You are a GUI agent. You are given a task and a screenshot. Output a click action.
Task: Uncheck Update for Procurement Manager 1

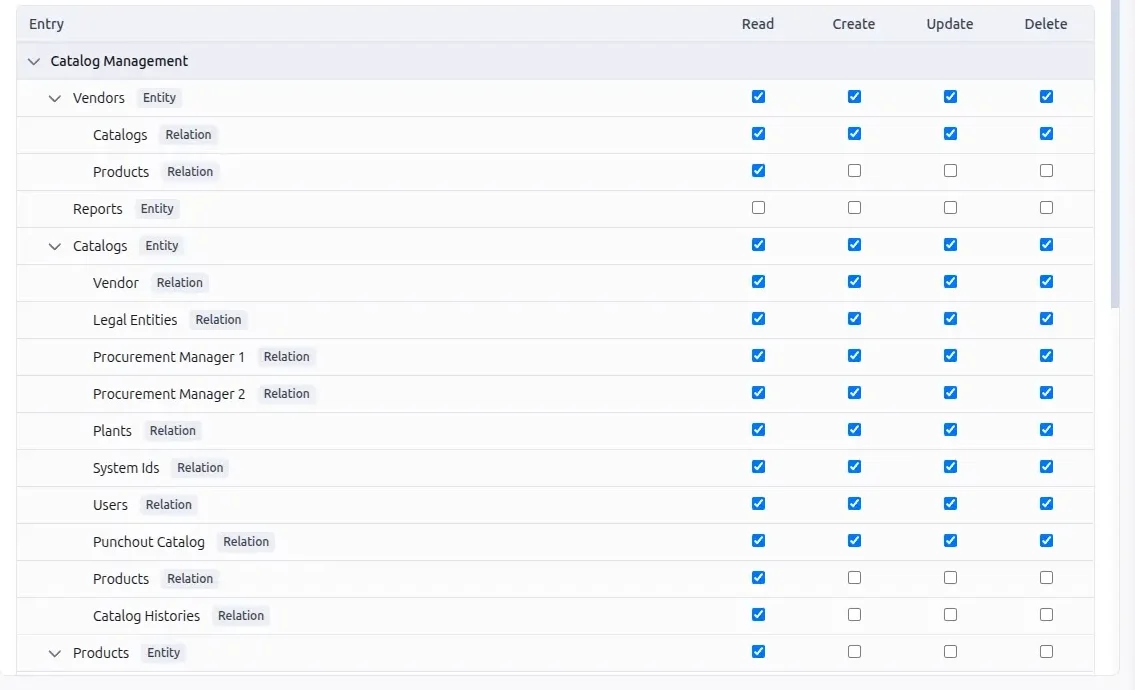950,355
